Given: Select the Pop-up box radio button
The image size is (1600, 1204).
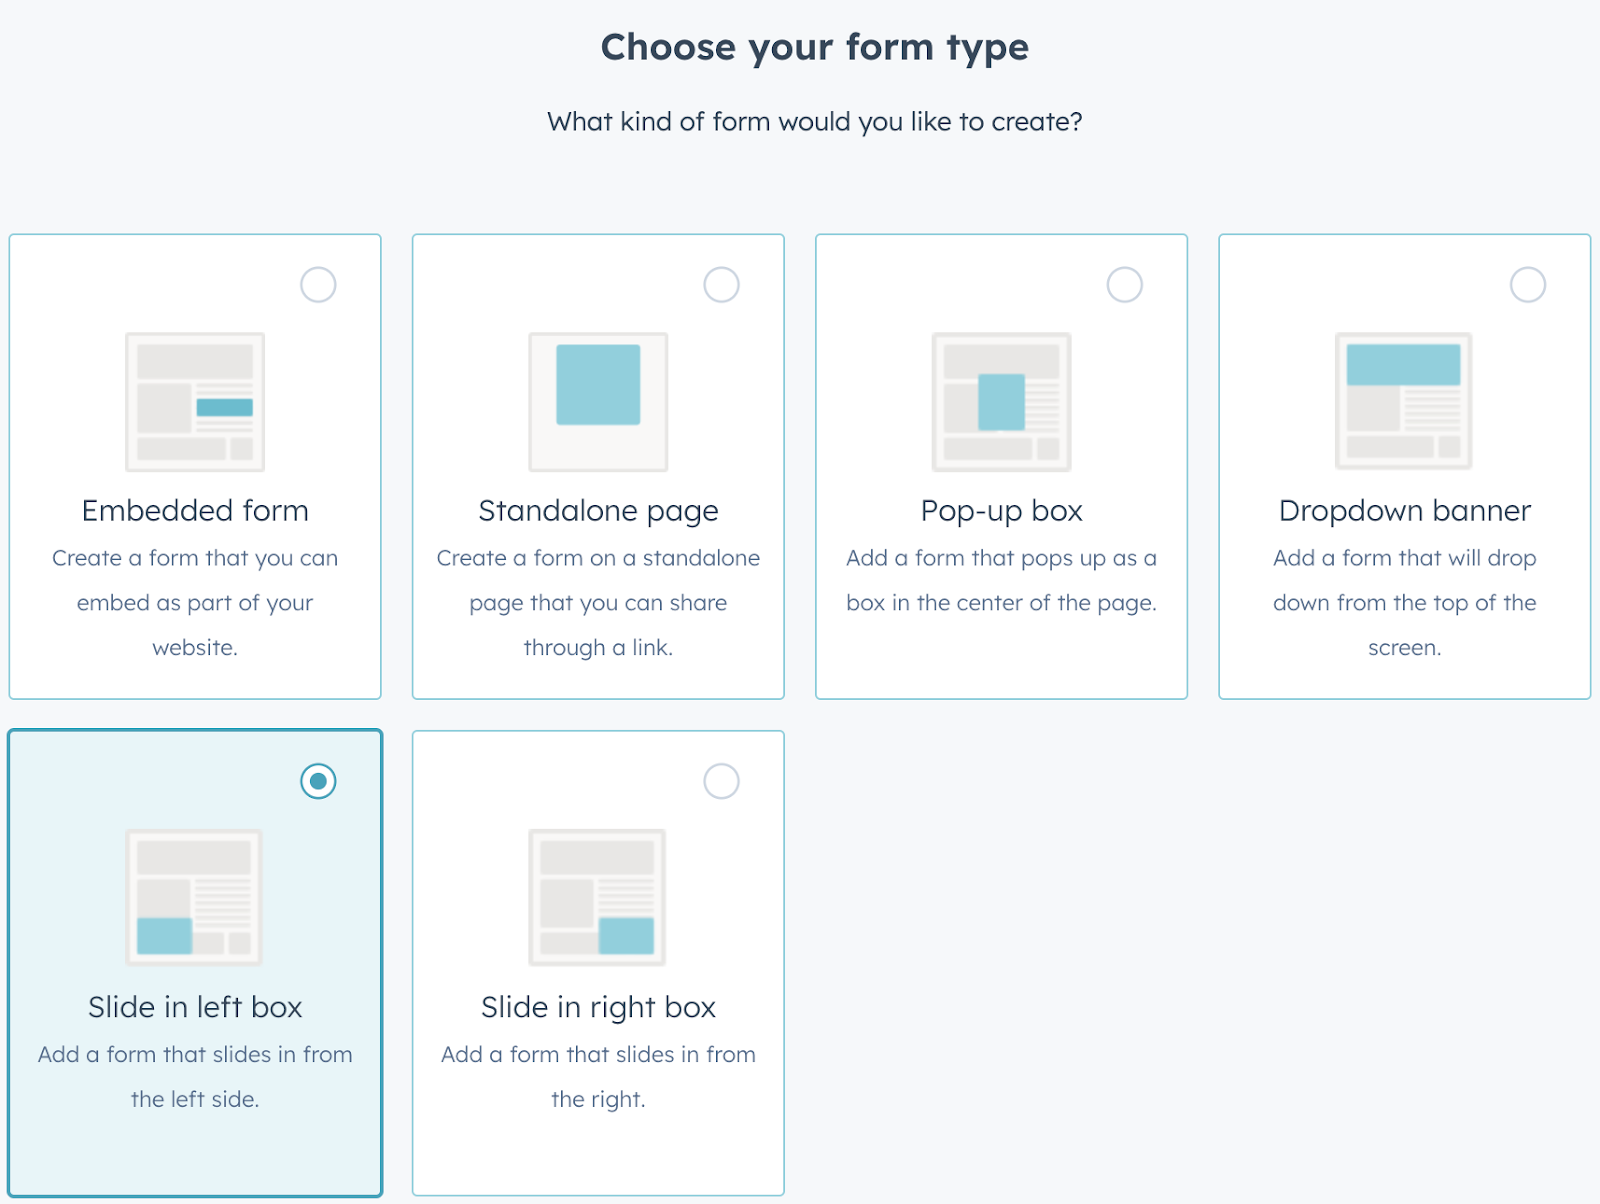Looking at the screenshot, I should point(1124,285).
